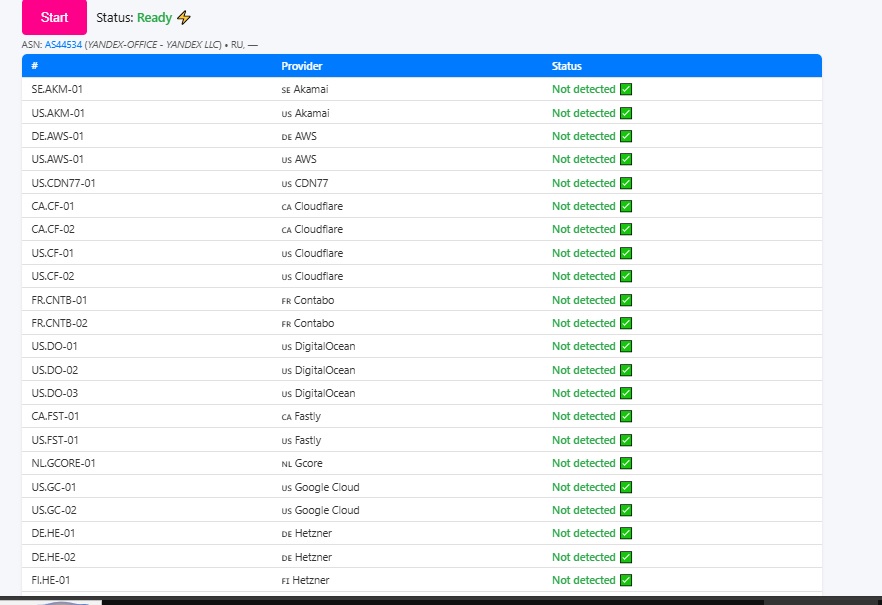882x605 pixels.
Task: Click the green checkmark in US.DO-03 row
Action: coord(626,393)
